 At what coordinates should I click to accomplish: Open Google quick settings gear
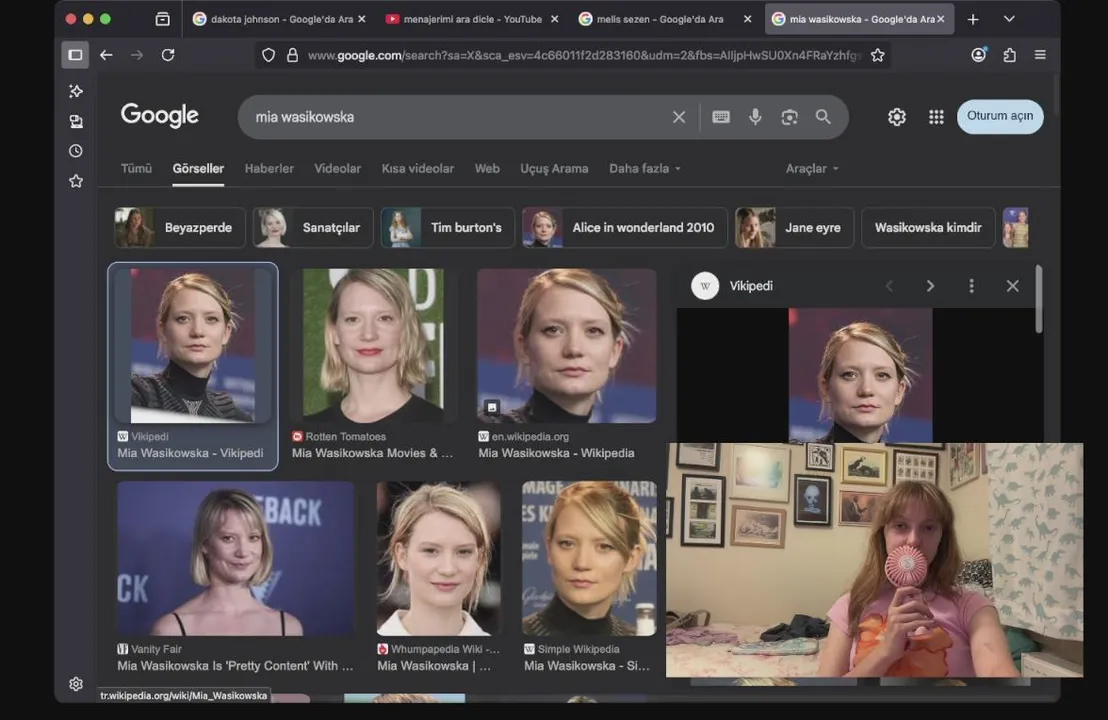(897, 117)
